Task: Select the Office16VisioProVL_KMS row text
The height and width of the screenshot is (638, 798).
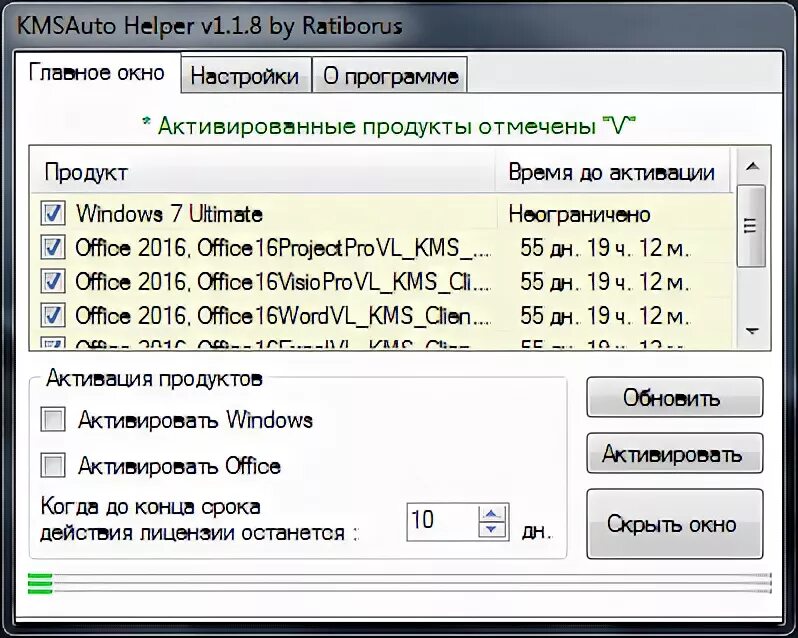Action: click(283, 282)
